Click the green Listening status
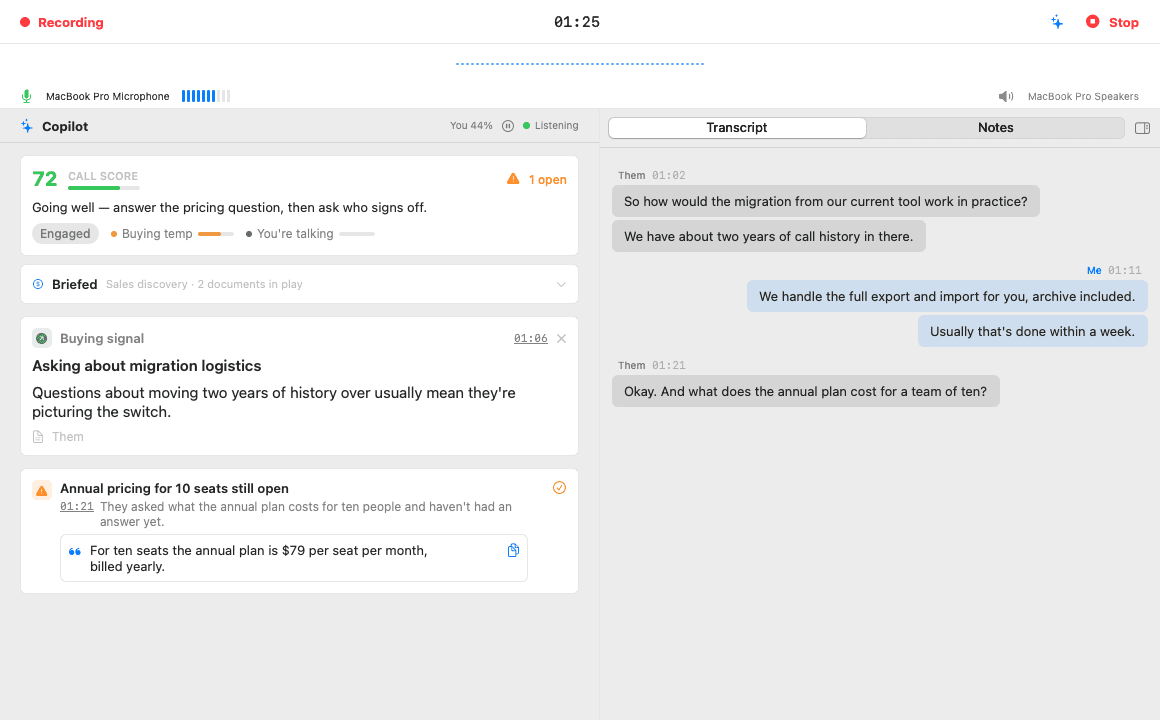Viewport: 1160px width, 720px height. click(550, 126)
